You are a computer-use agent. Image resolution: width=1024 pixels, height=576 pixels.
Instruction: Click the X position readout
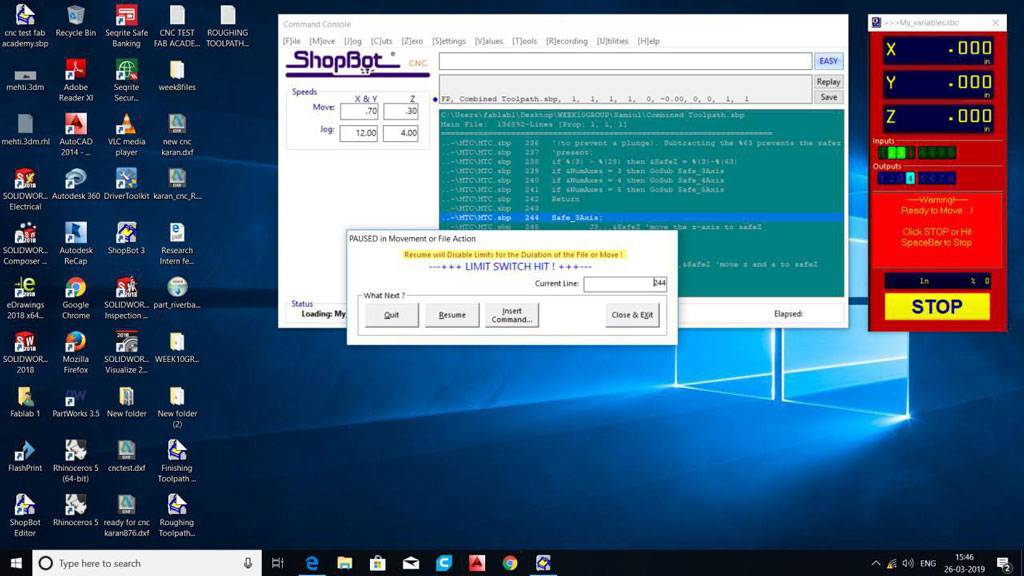tap(938, 50)
